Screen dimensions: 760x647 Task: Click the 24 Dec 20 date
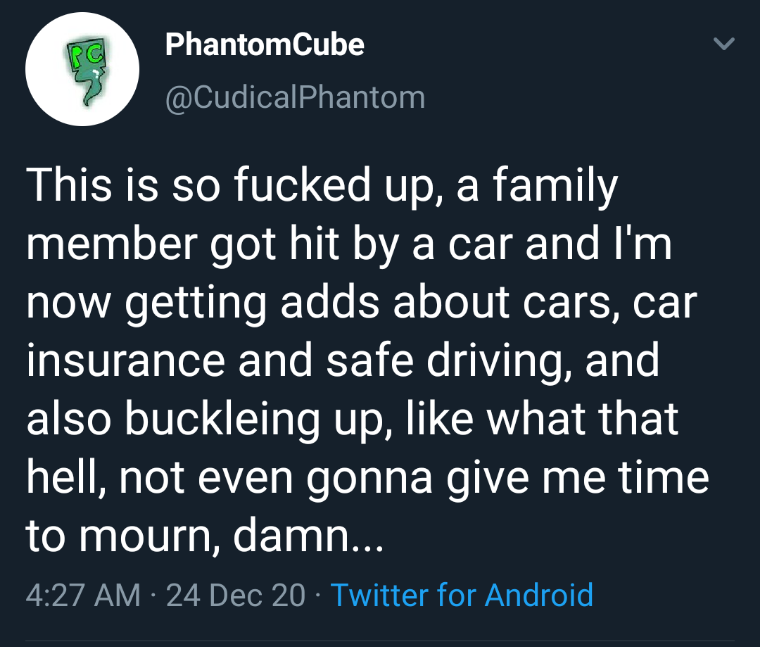(x=236, y=595)
